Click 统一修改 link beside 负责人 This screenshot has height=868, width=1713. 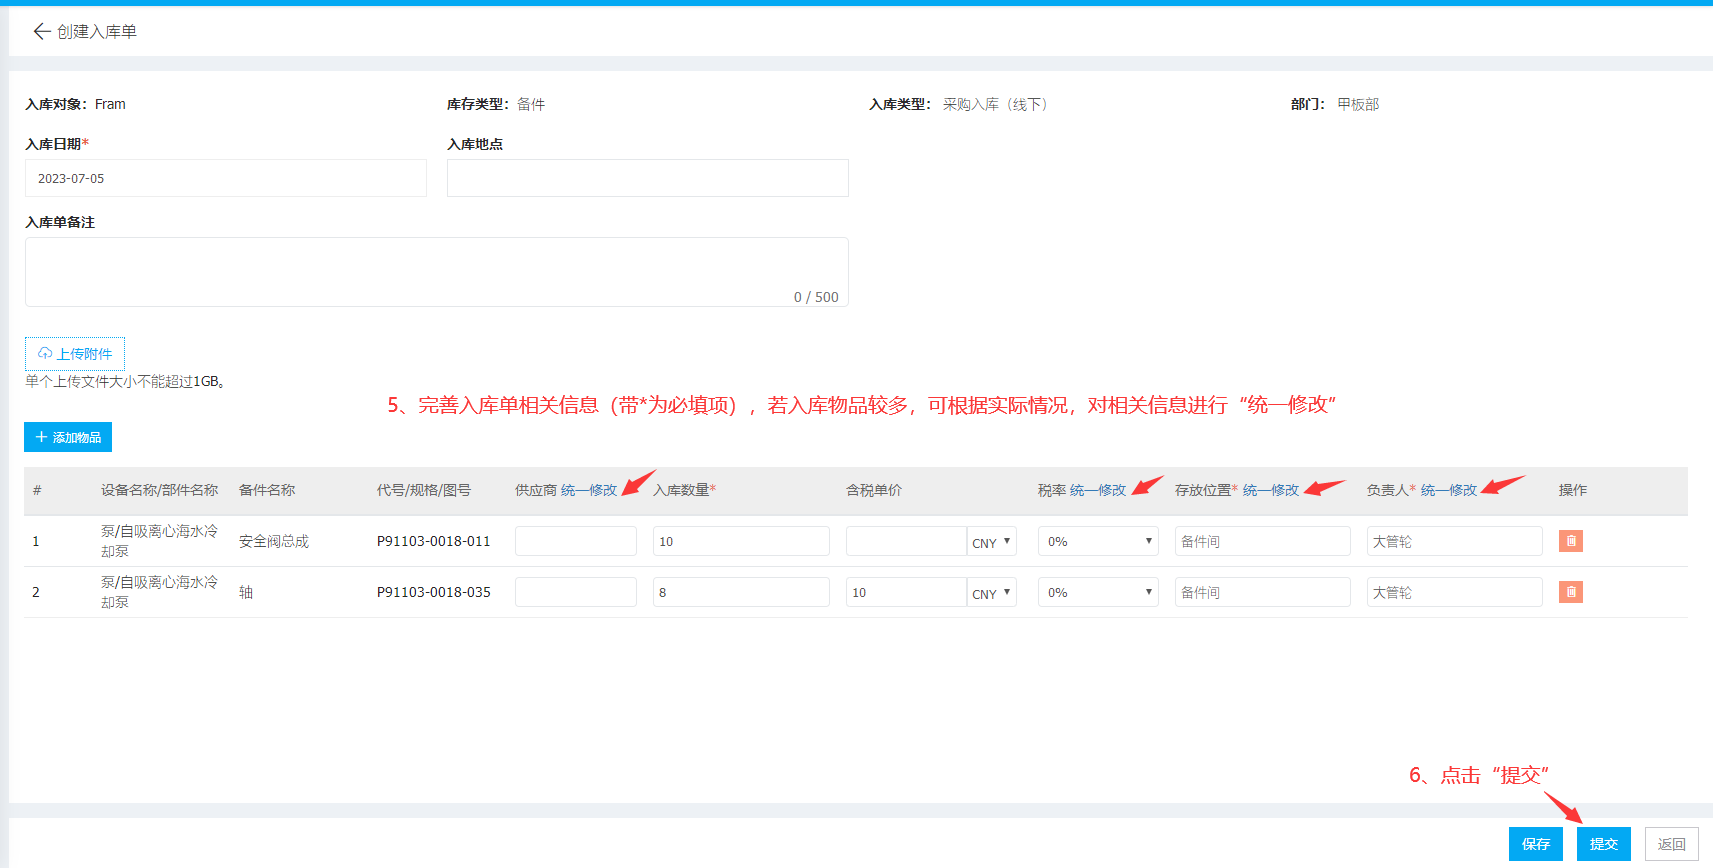1449,490
